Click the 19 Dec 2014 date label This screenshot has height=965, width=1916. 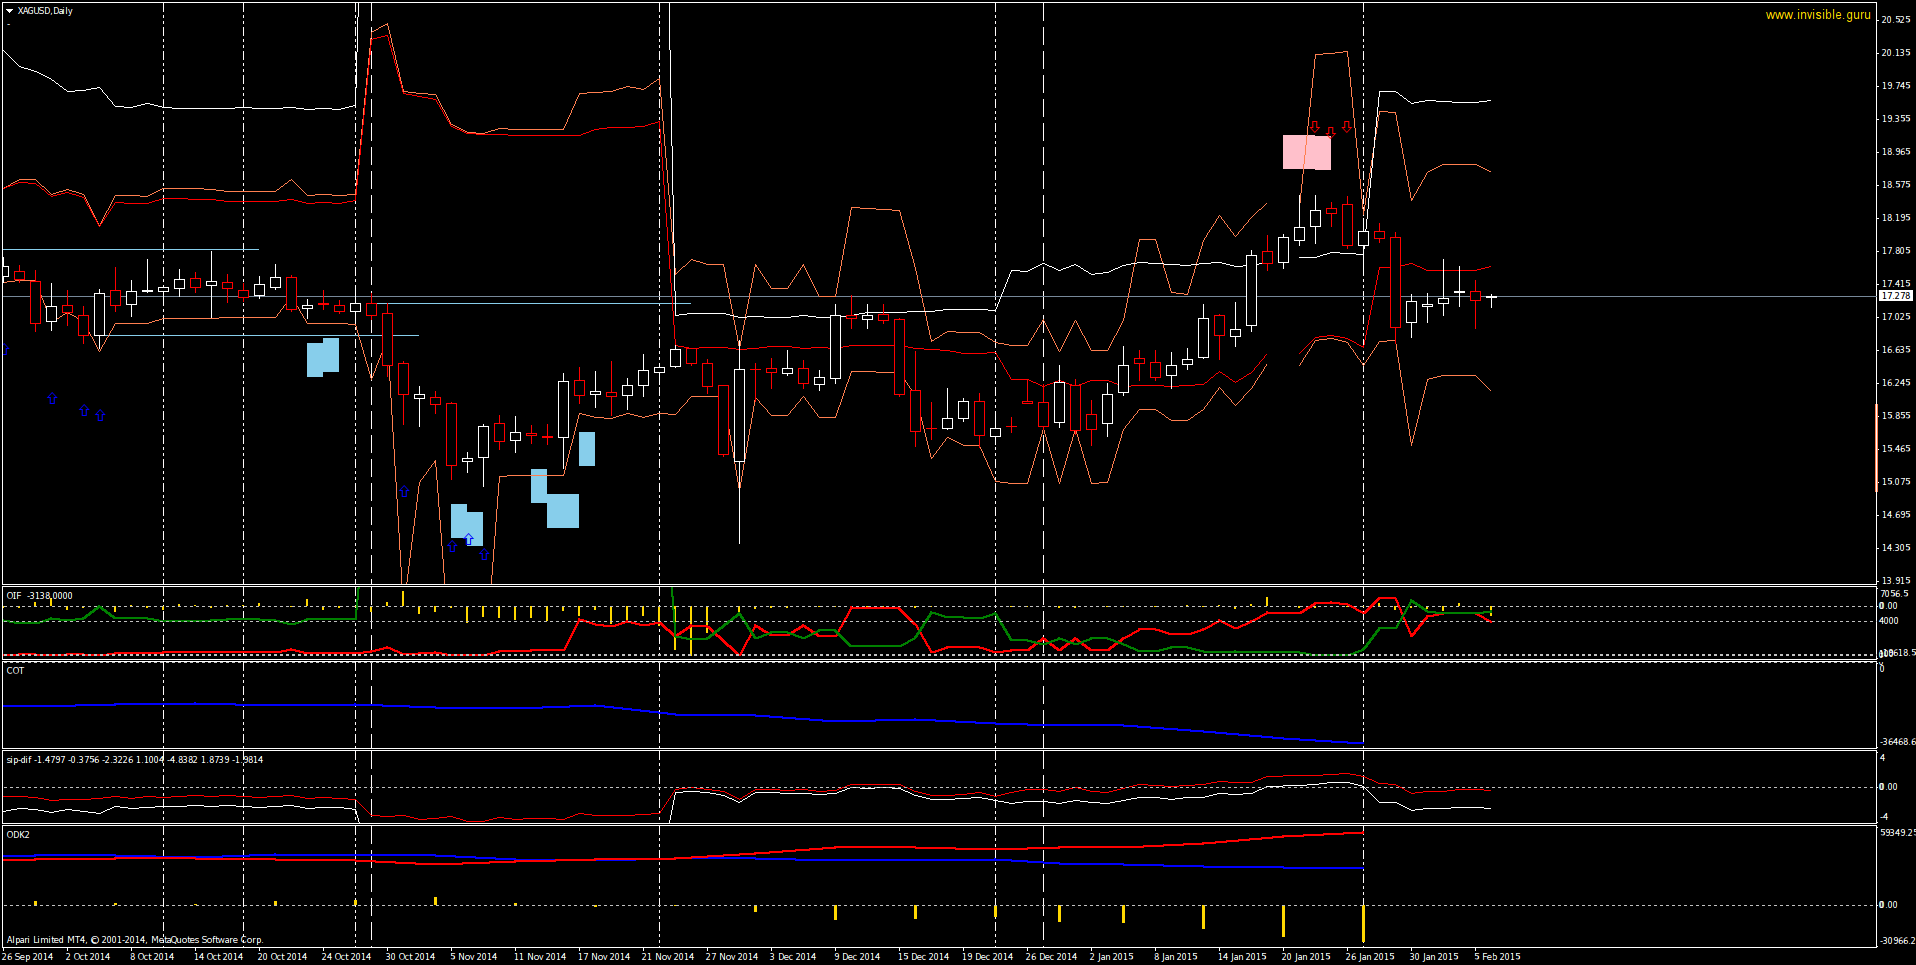[987, 957]
